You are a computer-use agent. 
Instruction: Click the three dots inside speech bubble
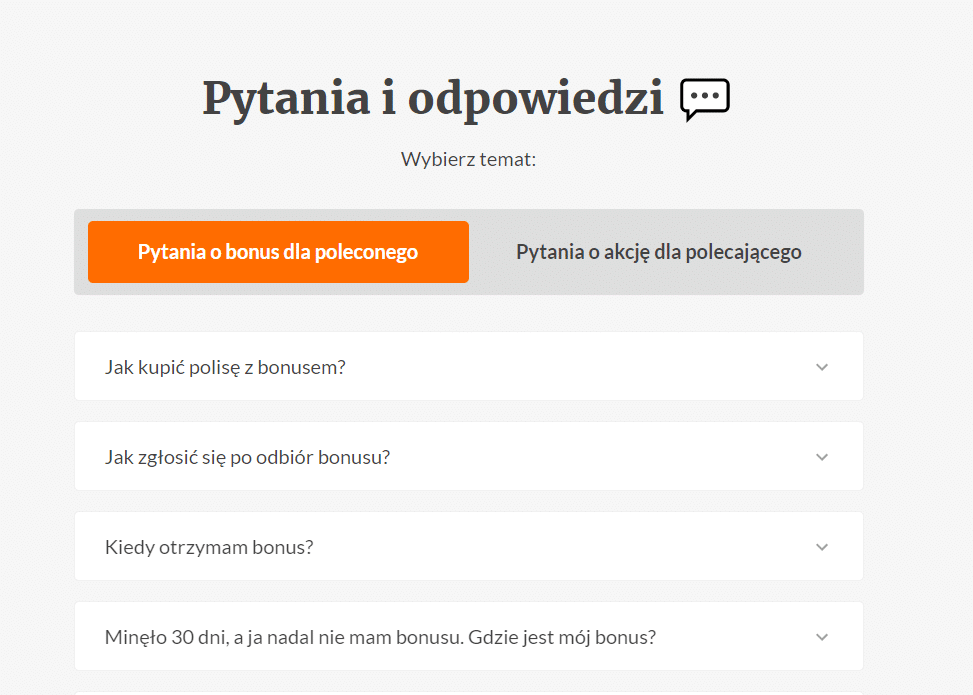coord(705,96)
